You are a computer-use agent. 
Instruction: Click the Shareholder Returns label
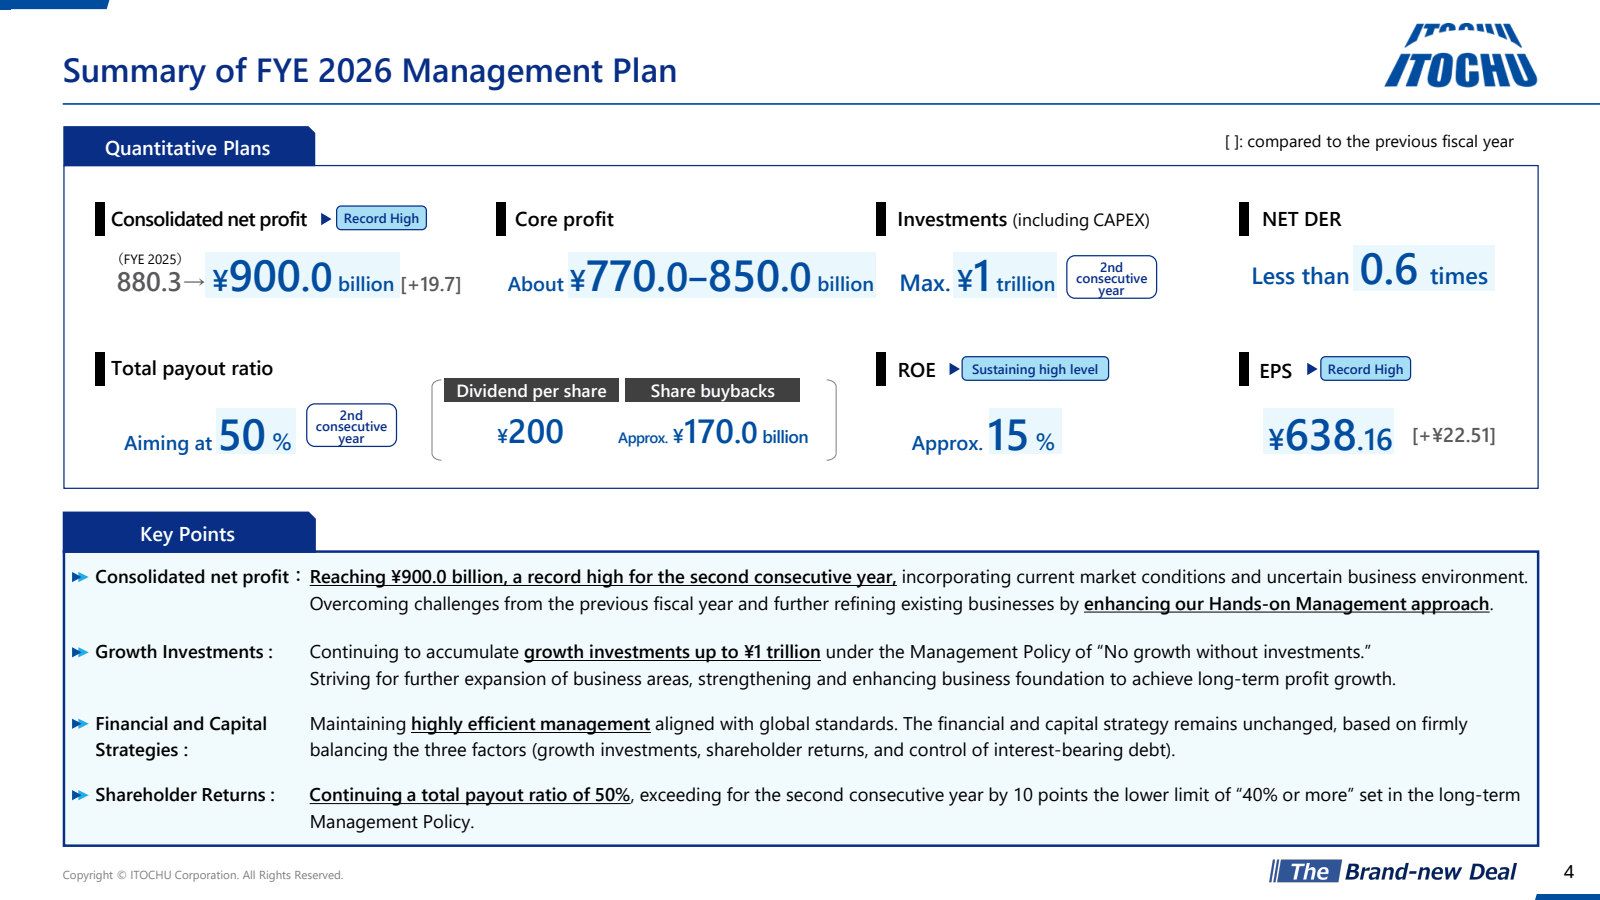pyautogui.click(x=185, y=795)
